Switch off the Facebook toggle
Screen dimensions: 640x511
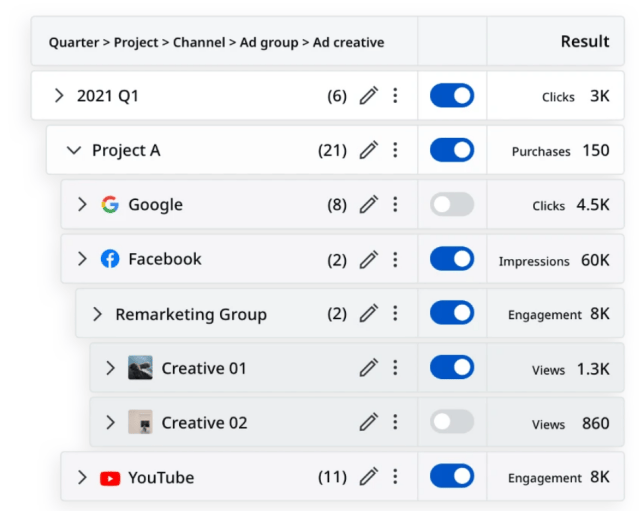[x=452, y=259]
